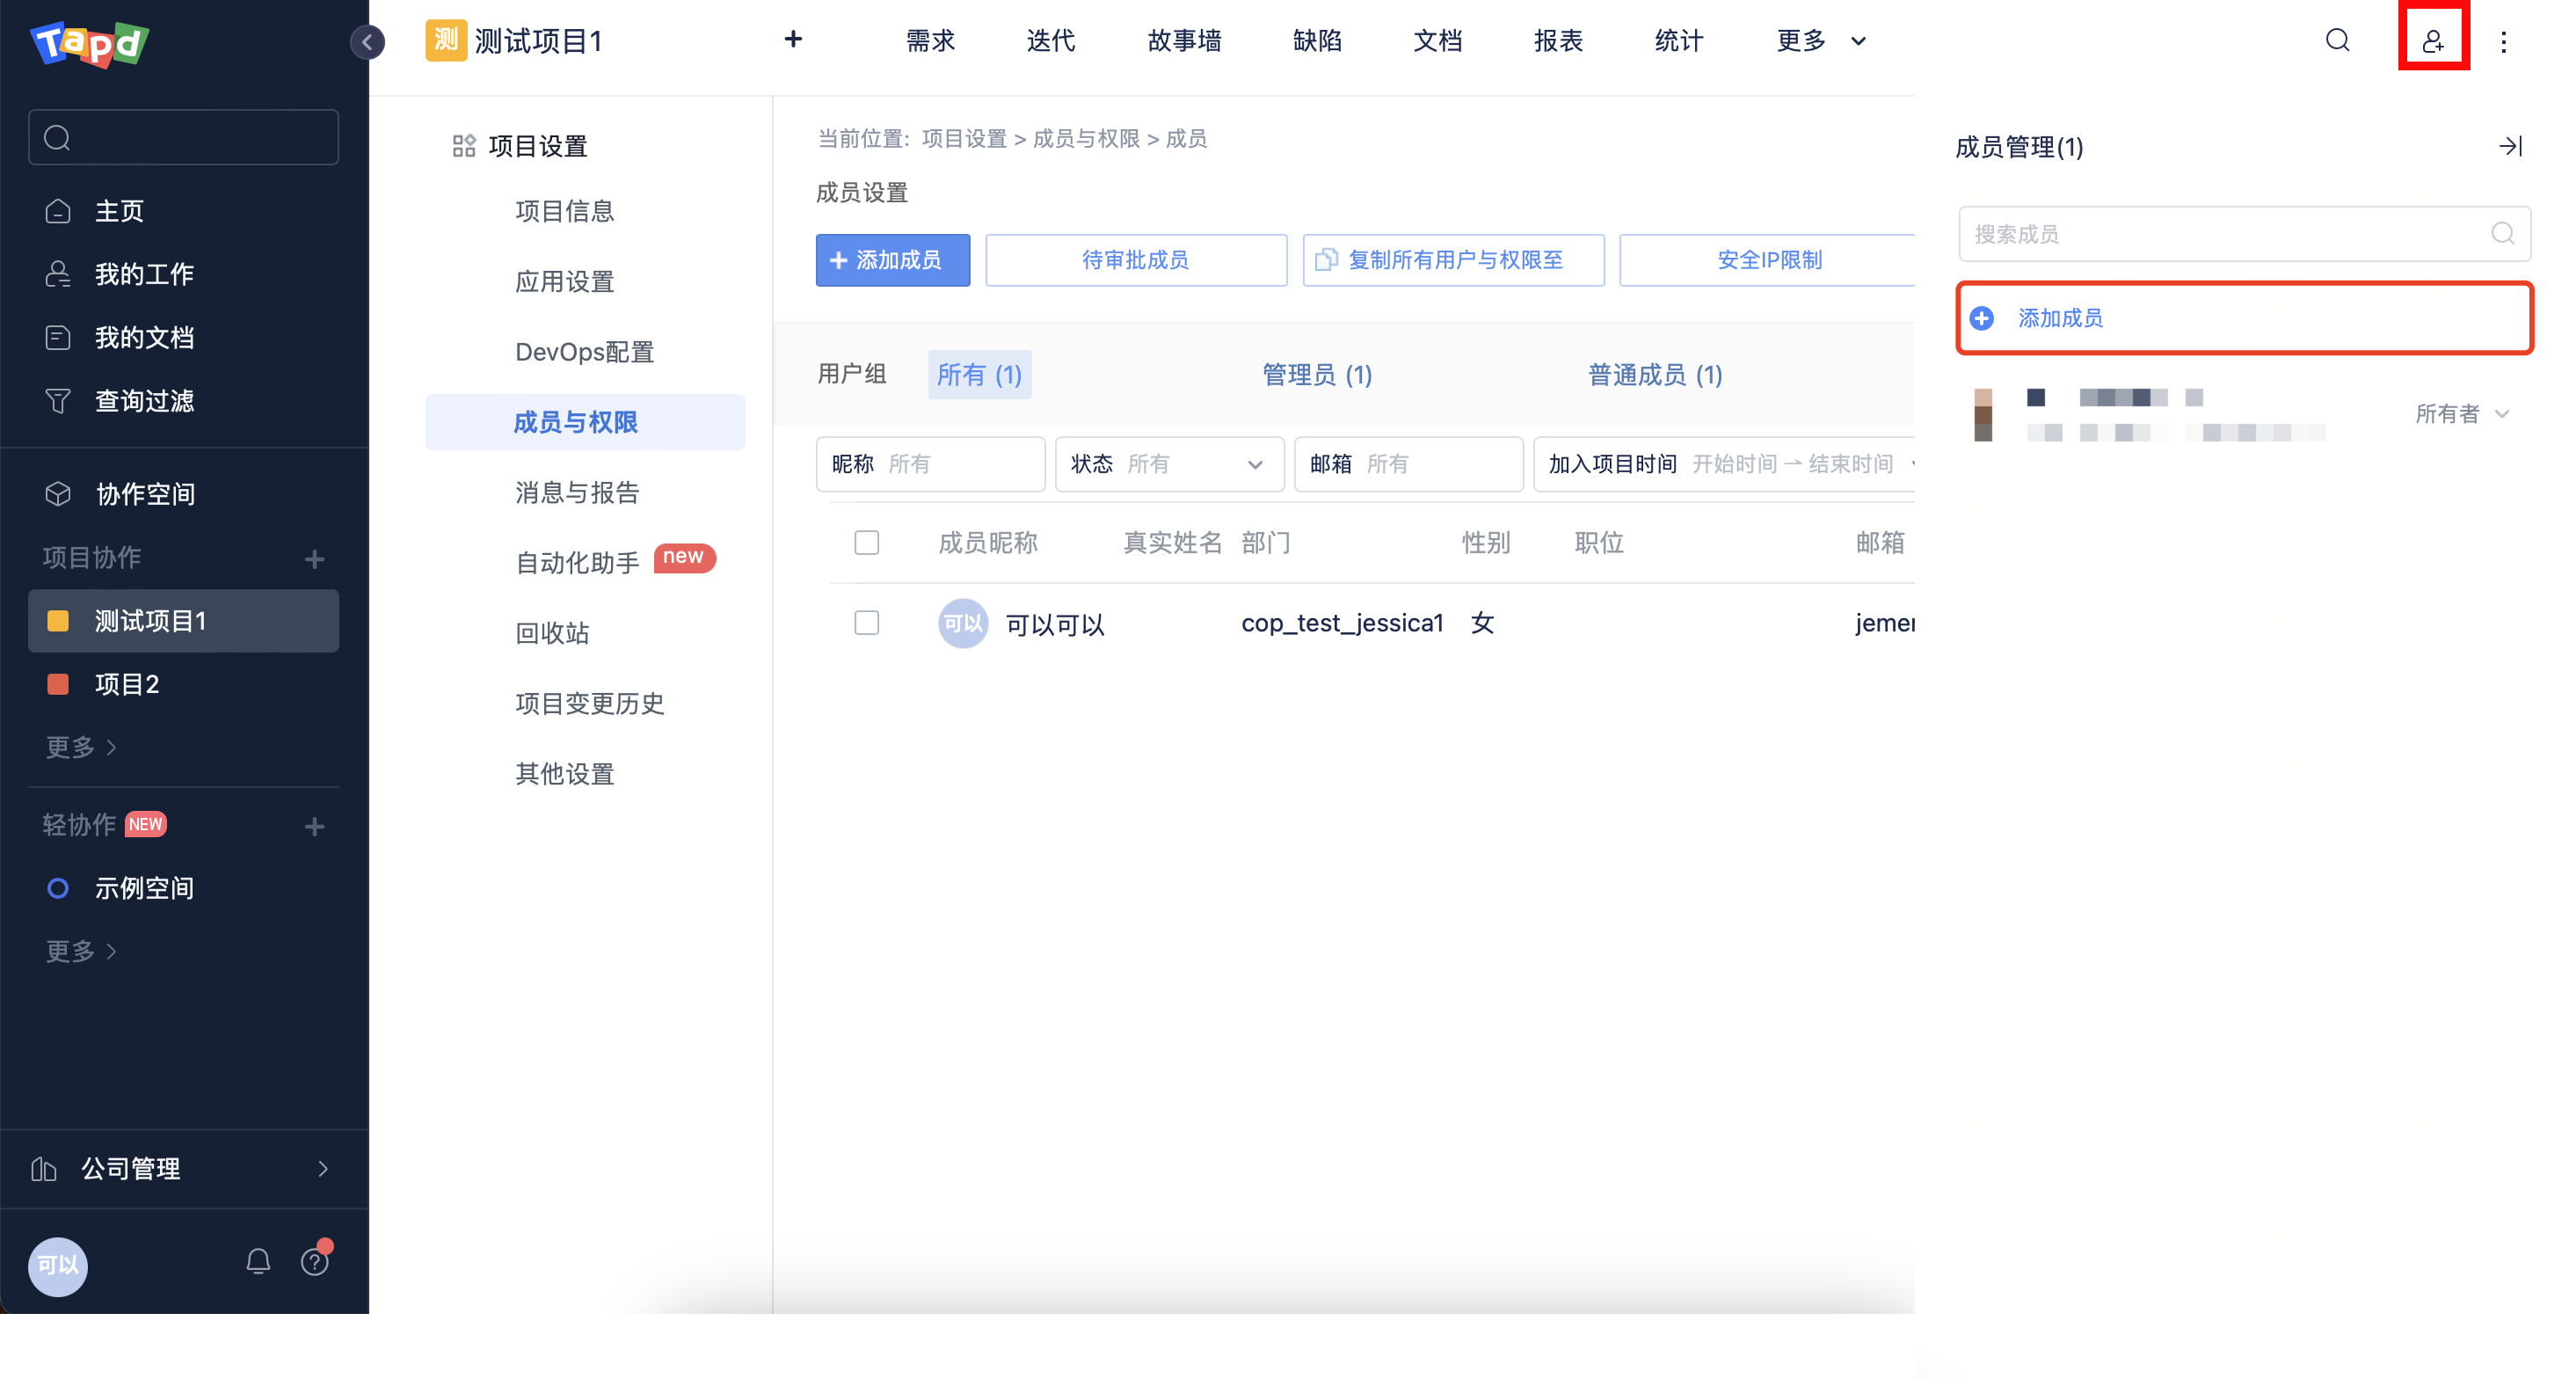Open 自动化助手 settings page
The width and height of the screenshot is (2576, 1379).
[x=577, y=563]
